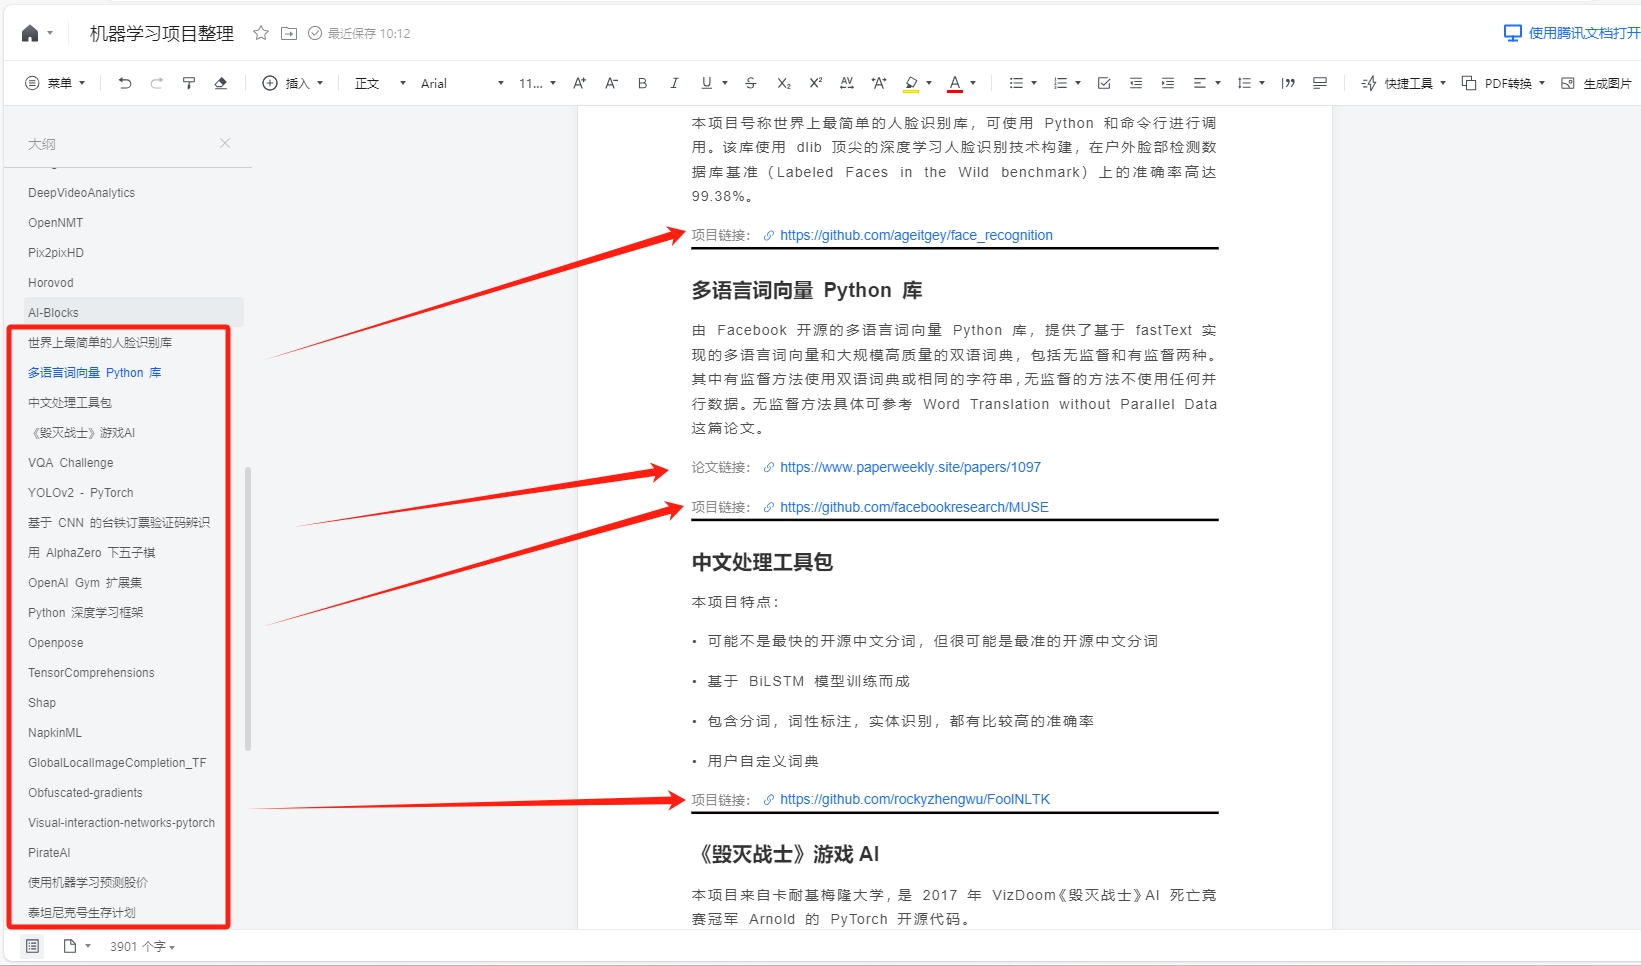This screenshot has height=966, width=1641.
Task: Open character spacing AV tool
Action: click(847, 83)
